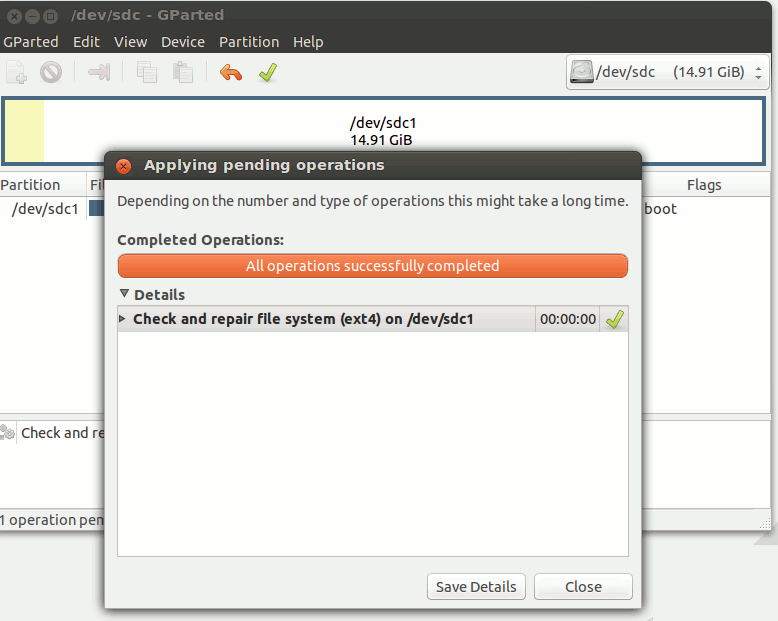The height and width of the screenshot is (621, 778).
Task: Click the Undo last operation arrow icon
Action: [231, 72]
